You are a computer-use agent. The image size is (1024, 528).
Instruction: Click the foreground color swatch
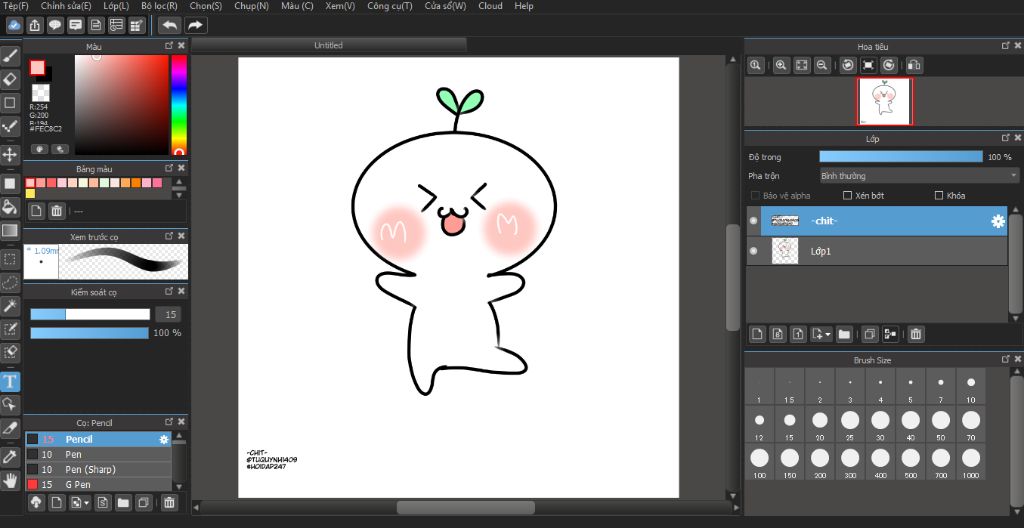click(x=37, y=67)
